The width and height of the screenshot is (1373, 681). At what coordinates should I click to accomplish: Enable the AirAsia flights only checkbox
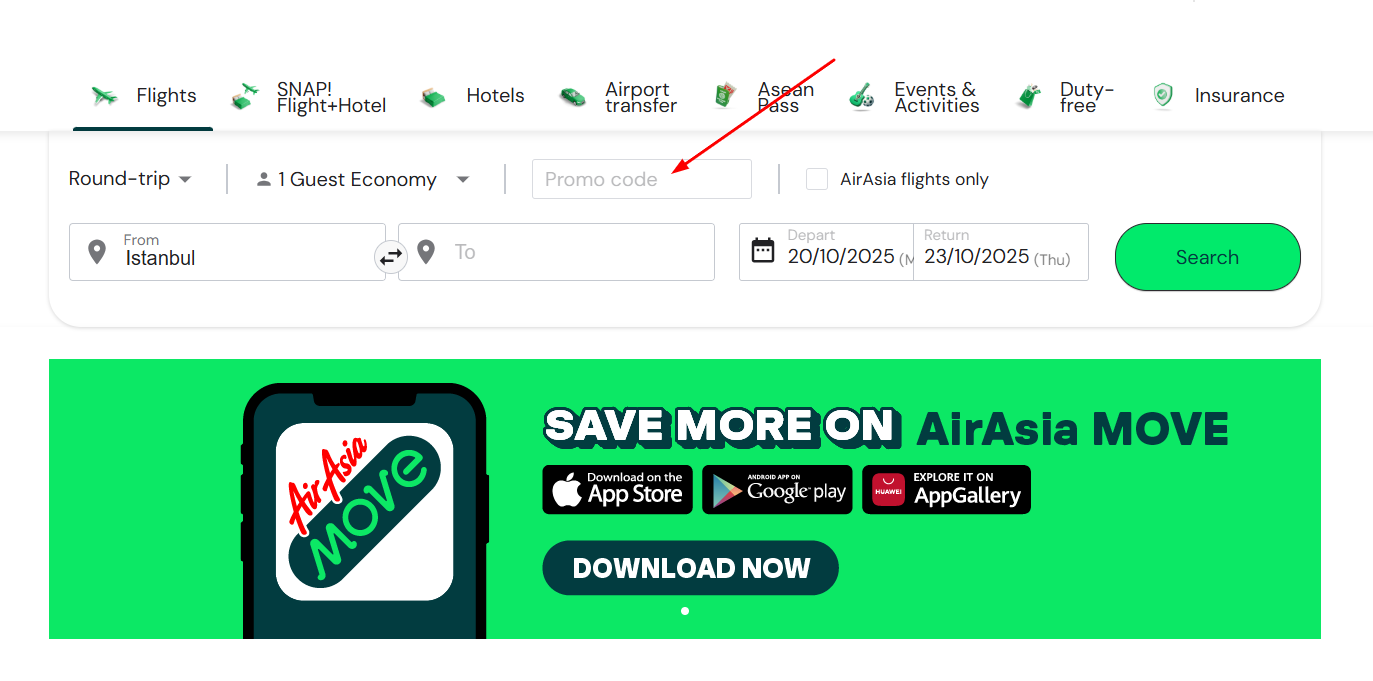point(817,179)
